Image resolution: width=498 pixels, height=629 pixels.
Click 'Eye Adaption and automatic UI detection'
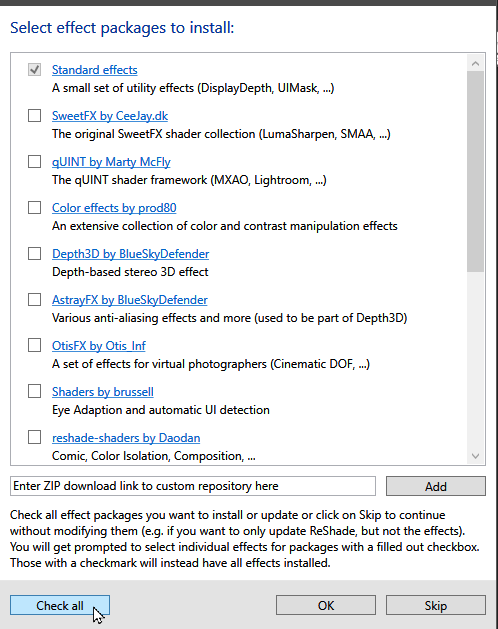[x=161, y=410]
